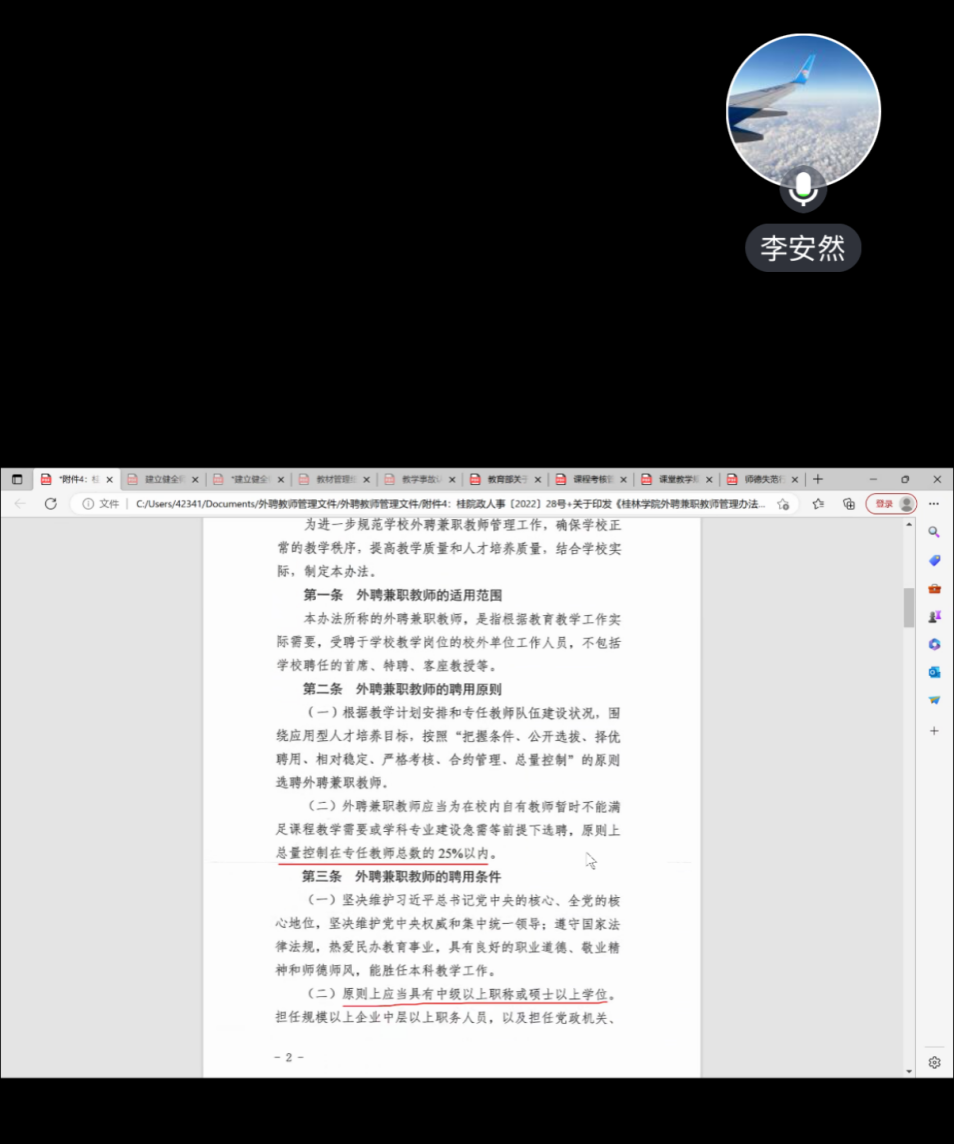
Task: Open the Favorites list star icon
Action: (x=818, y=504)
